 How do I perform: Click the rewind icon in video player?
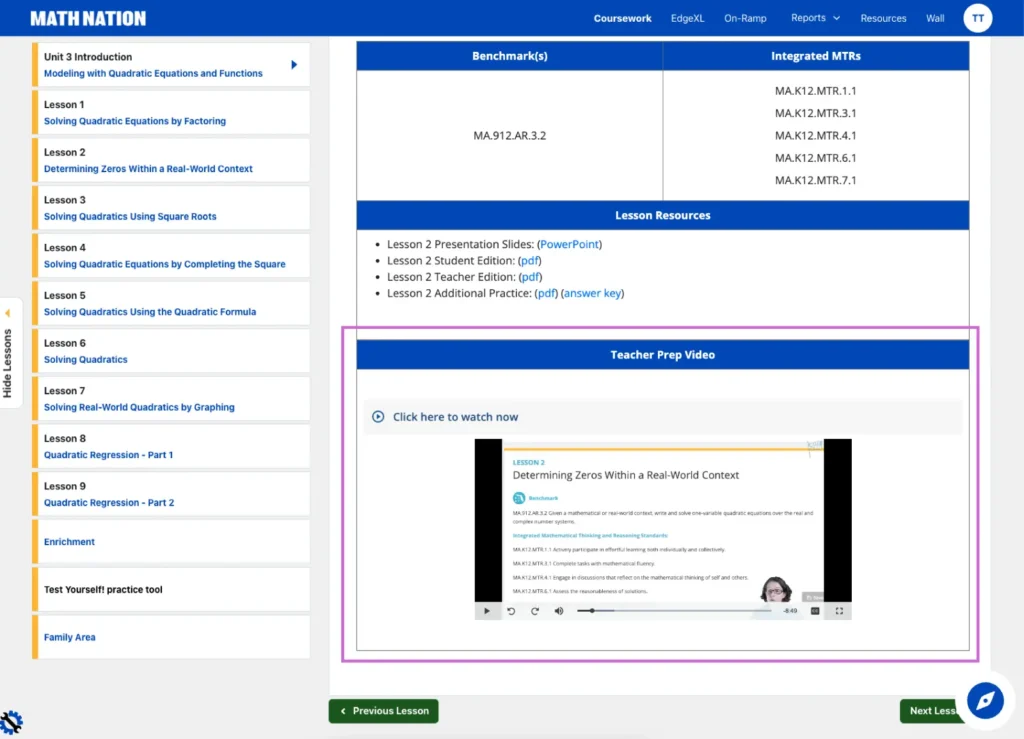(x=511, y=610)
